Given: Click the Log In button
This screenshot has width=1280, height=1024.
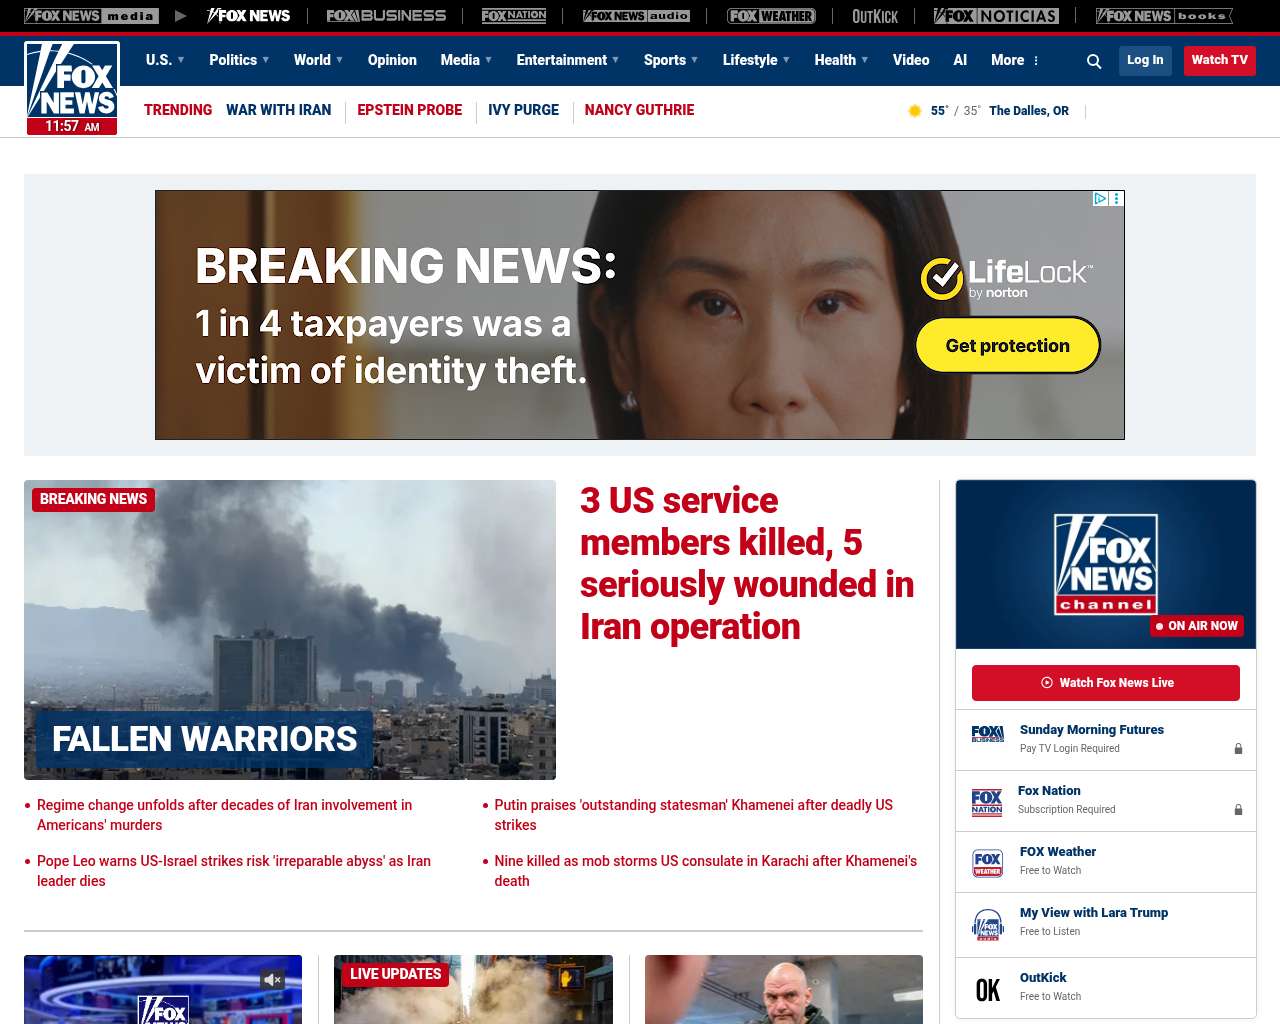Looking at the screenshot, I should click(x=1145, y=60).
